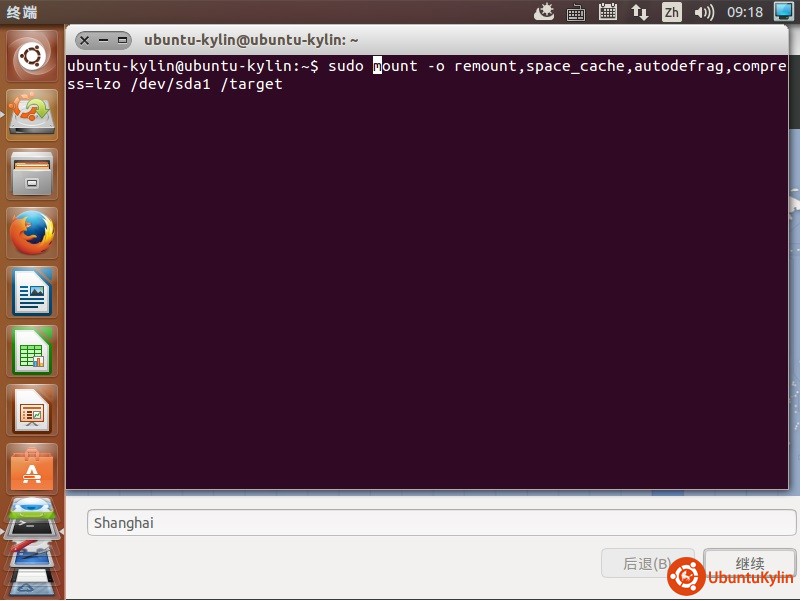Toggle the Zh input method indicator

click(x=672, y=13)
